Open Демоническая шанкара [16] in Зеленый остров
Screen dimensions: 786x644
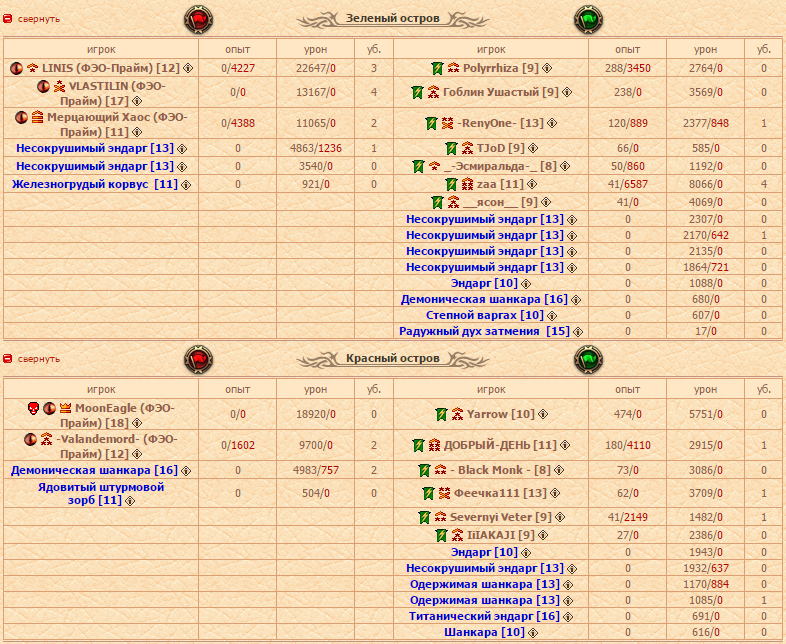point(484,299)
